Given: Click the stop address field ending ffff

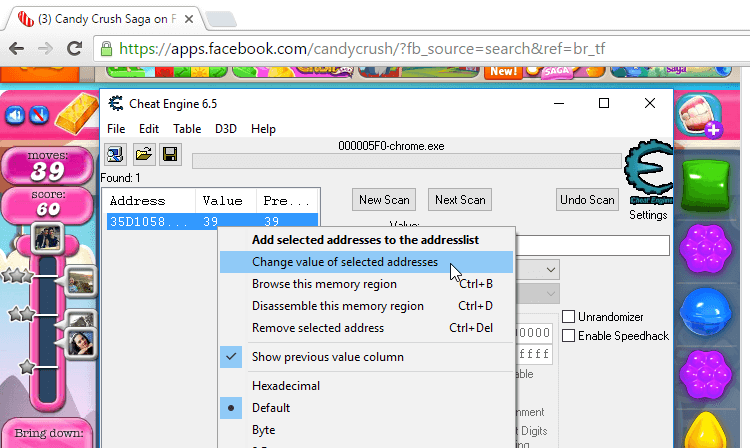Looking at the screenshot, I should (x=534, y=354).
